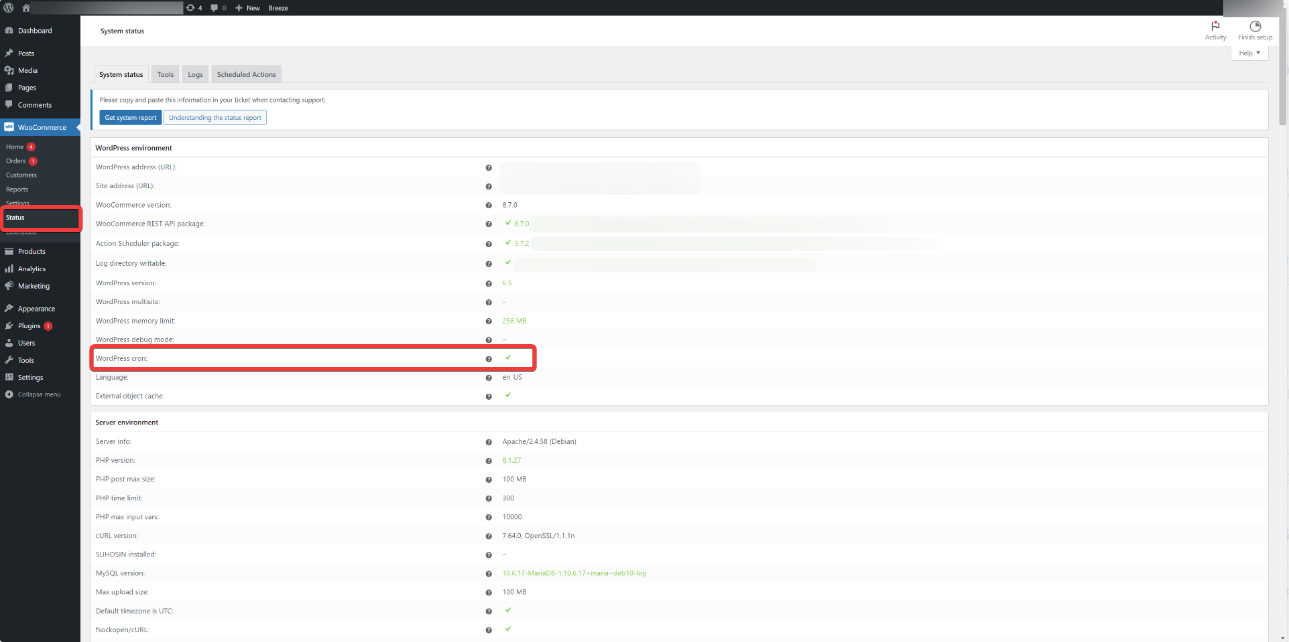
Task: Click the Dashboard gauge icon in the sidebar
Action: pyautogui.click(x=9, y=31)
